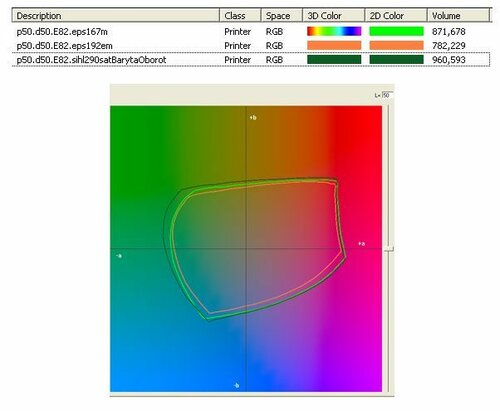500x411 pixels.
Task: Click the 2D Color column header
Action: click(396, 16)
